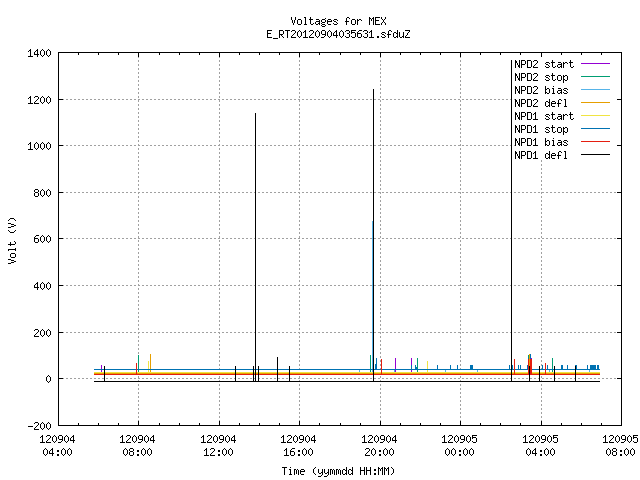Click the orange NPD2 defl legend line
The image size is (640, 480).
pyautogui.click(x=595, y=103)
